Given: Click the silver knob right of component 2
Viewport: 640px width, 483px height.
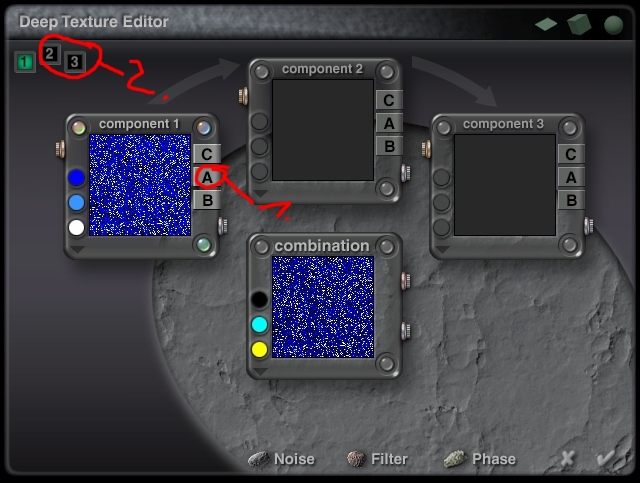Looking at the screenshot, I should click(406, 173).
